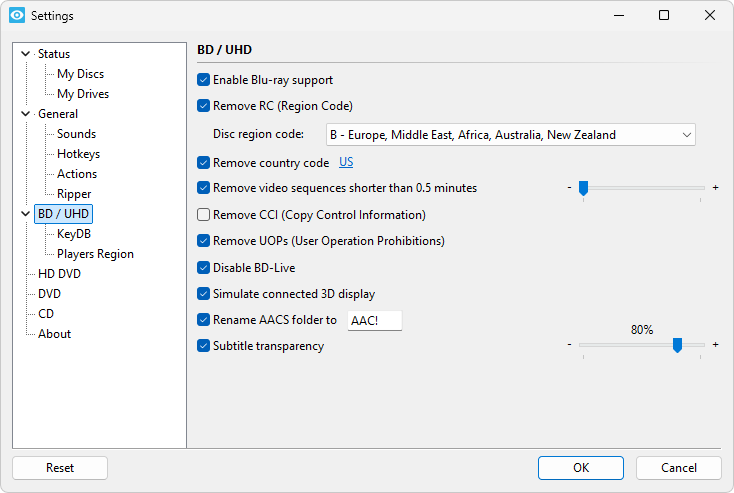Click the AACS folder rename text field

point(374,320)
